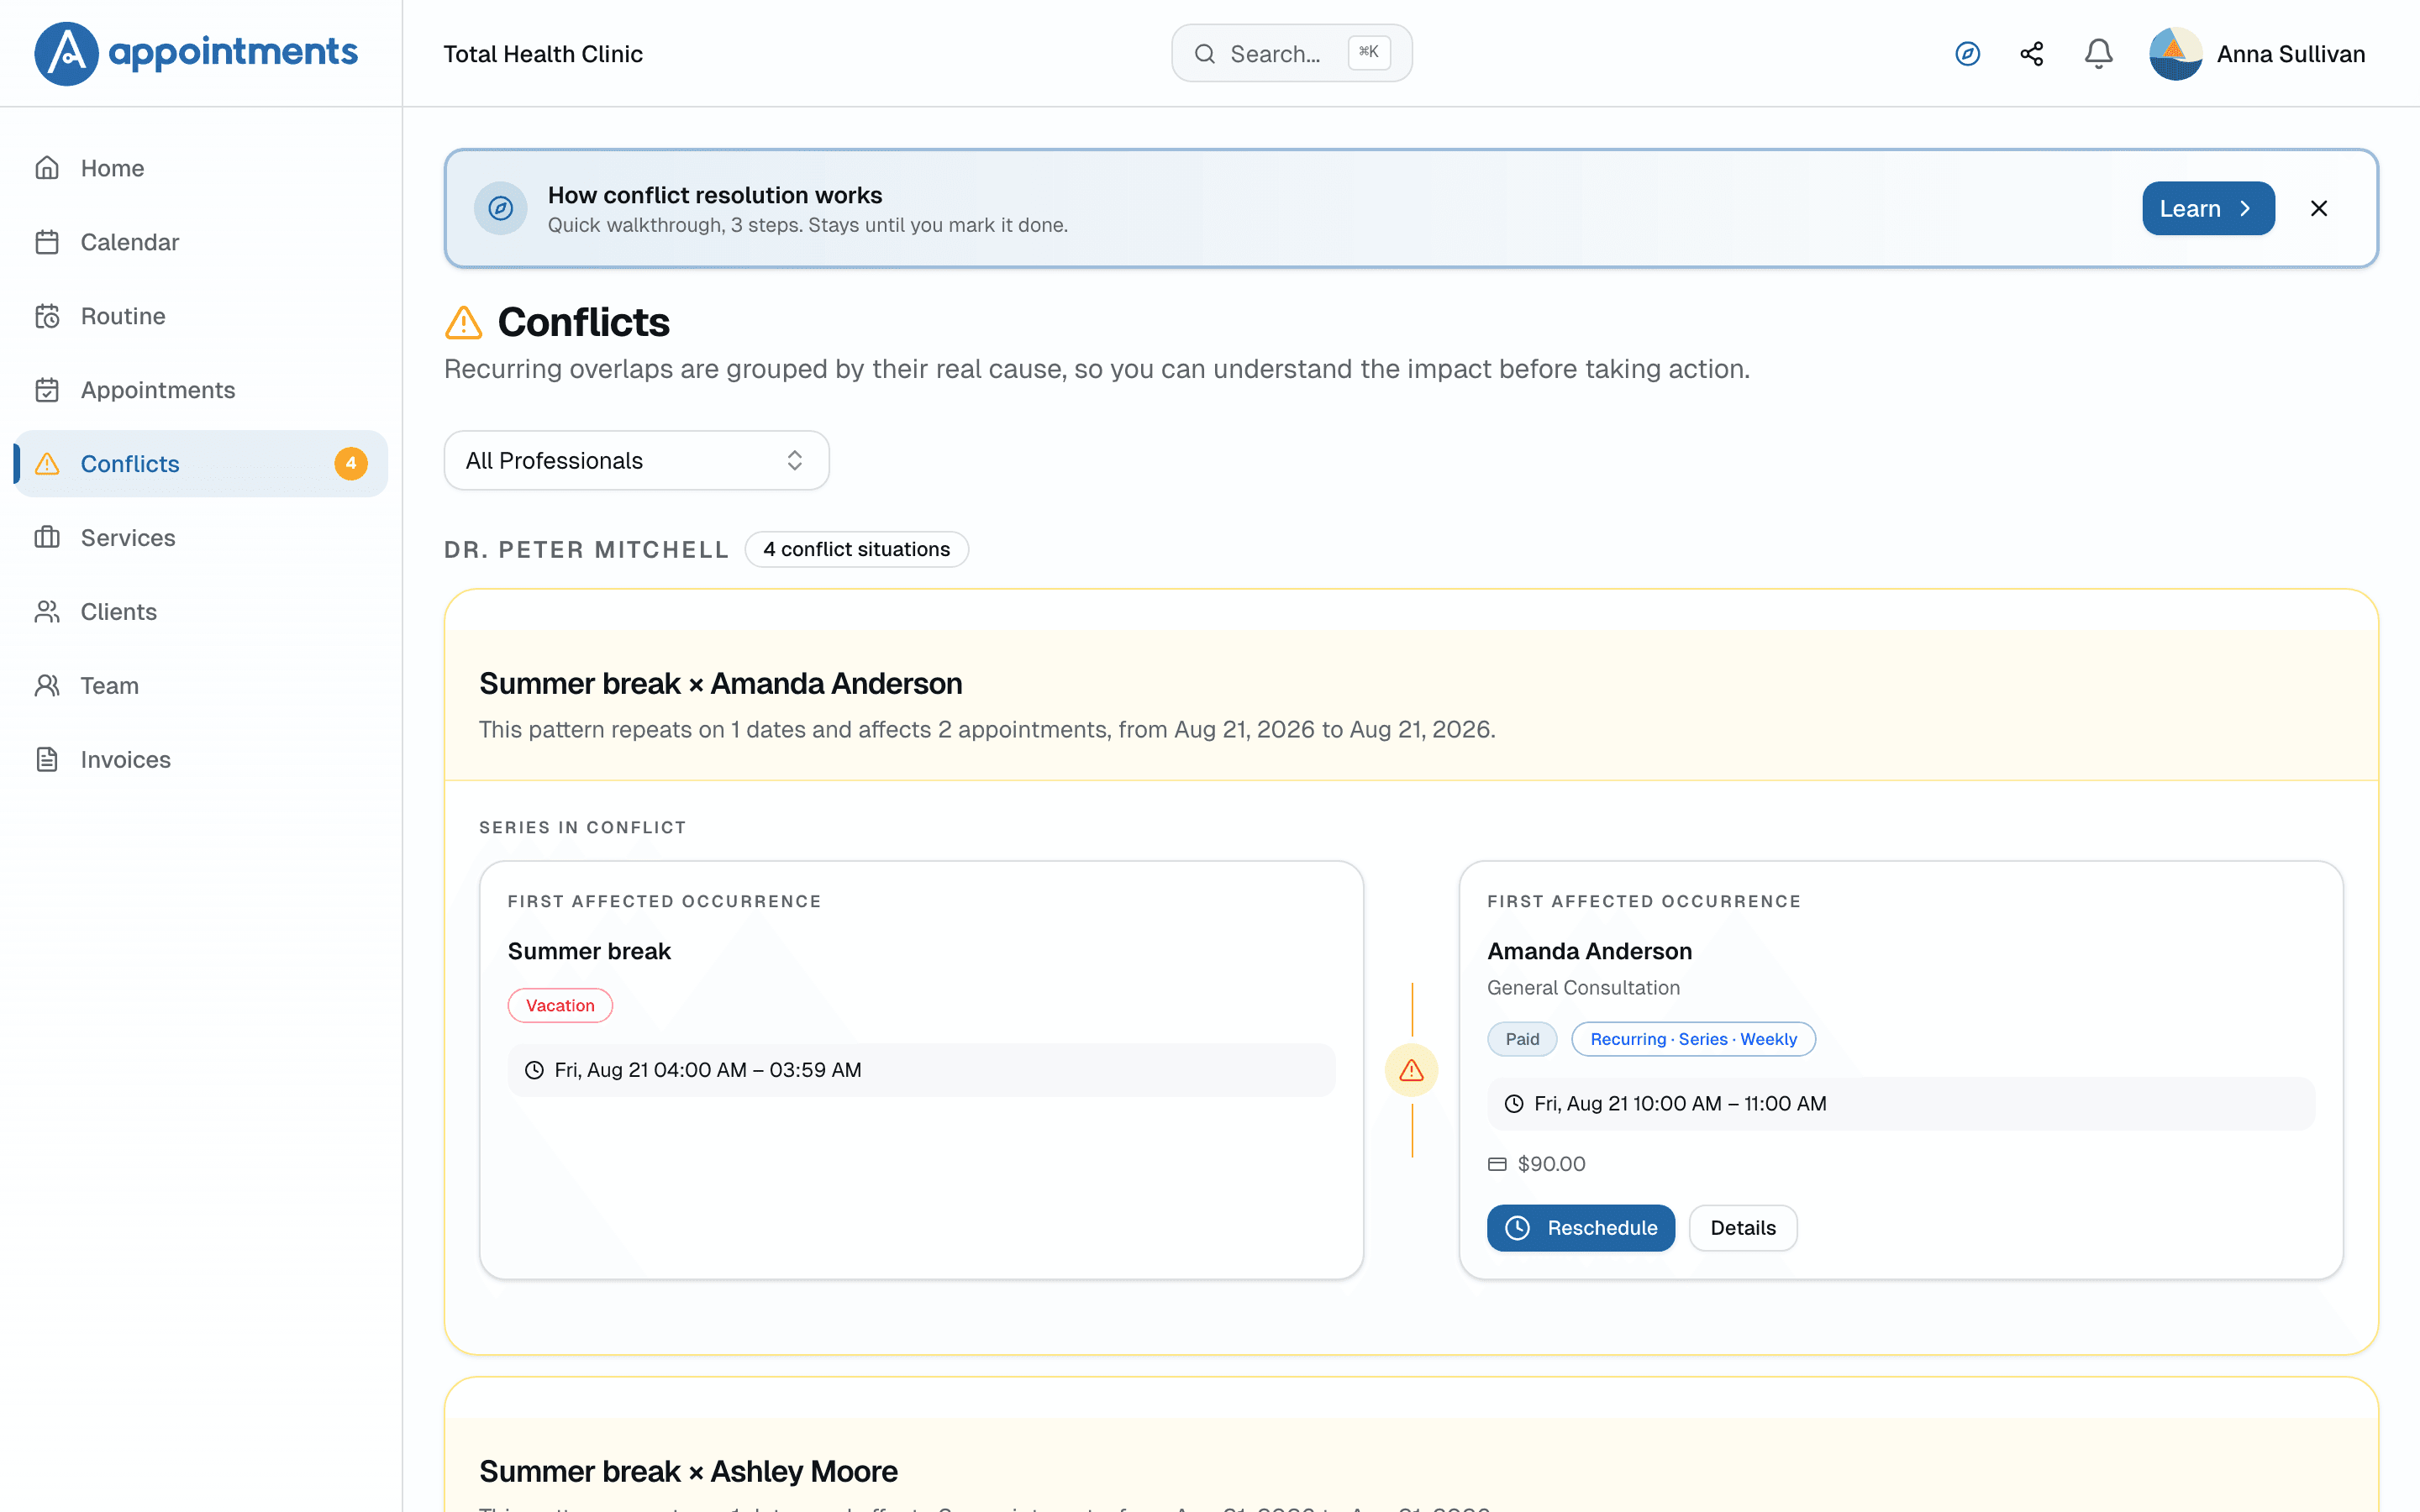Click the appointments logo icon
This screenshot has height=1512, width=2420.
pyautogui.click(x=66, y=53)
